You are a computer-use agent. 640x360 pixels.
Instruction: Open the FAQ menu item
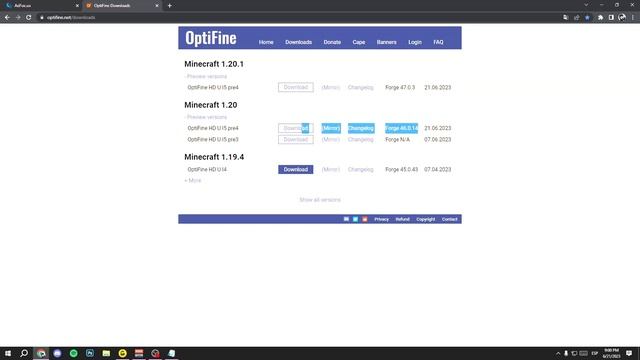click(438, 42)
